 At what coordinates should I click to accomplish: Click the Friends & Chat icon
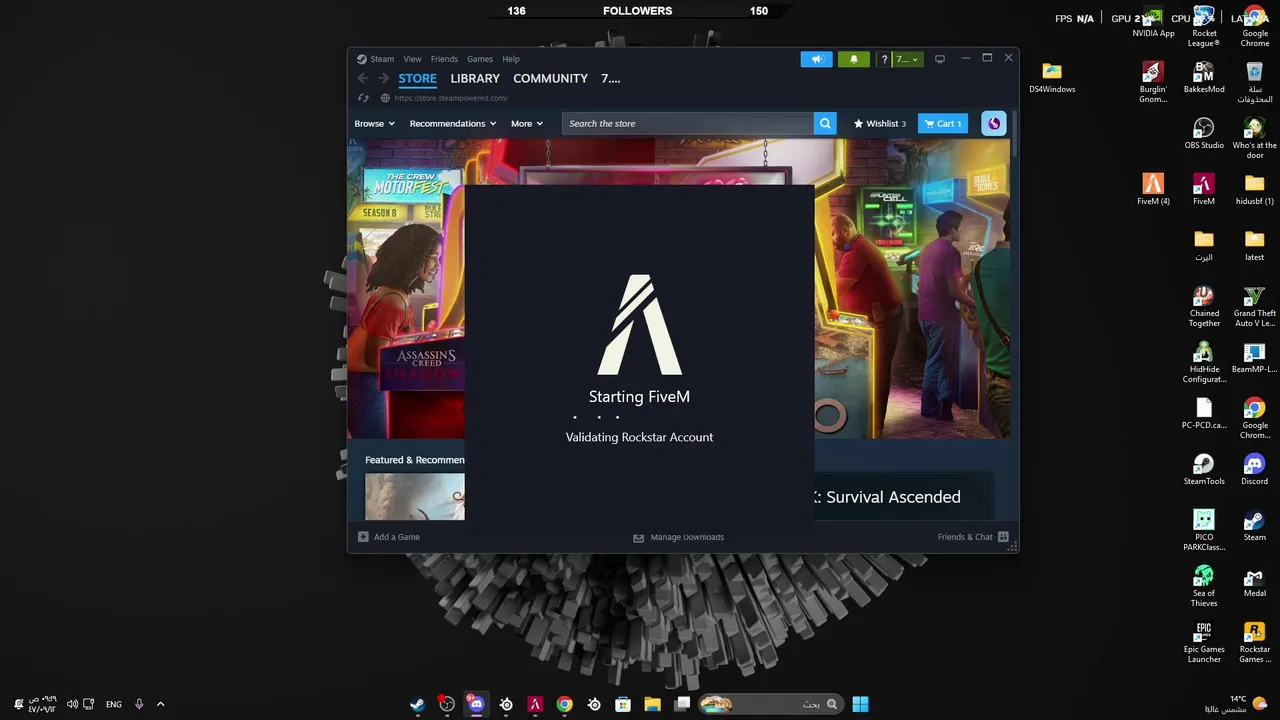[1003, 537]
